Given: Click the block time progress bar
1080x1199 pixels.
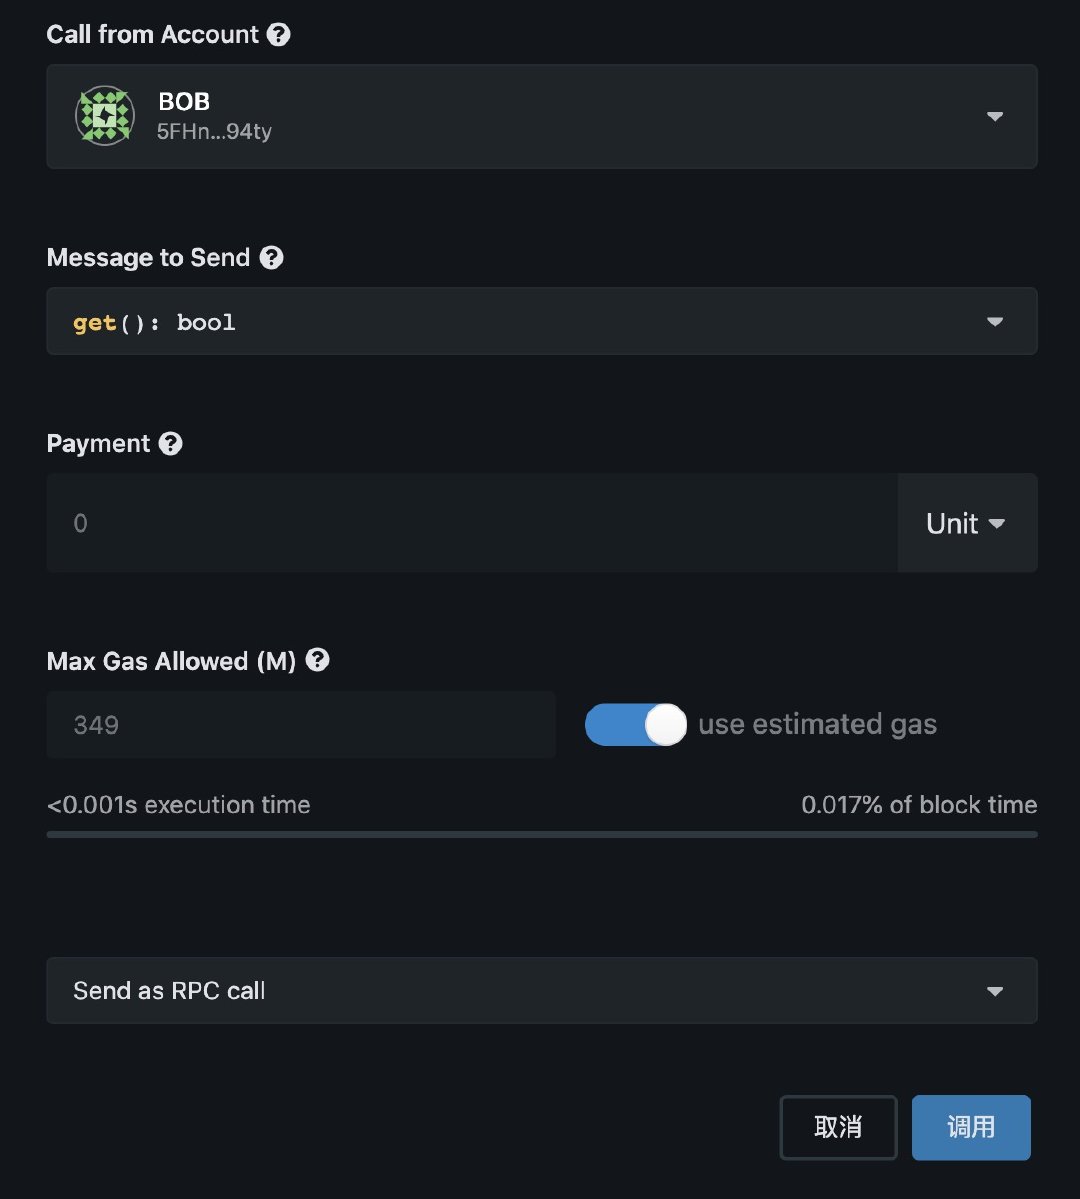Looking at the screenshot, I should click(x=541, y=834).
